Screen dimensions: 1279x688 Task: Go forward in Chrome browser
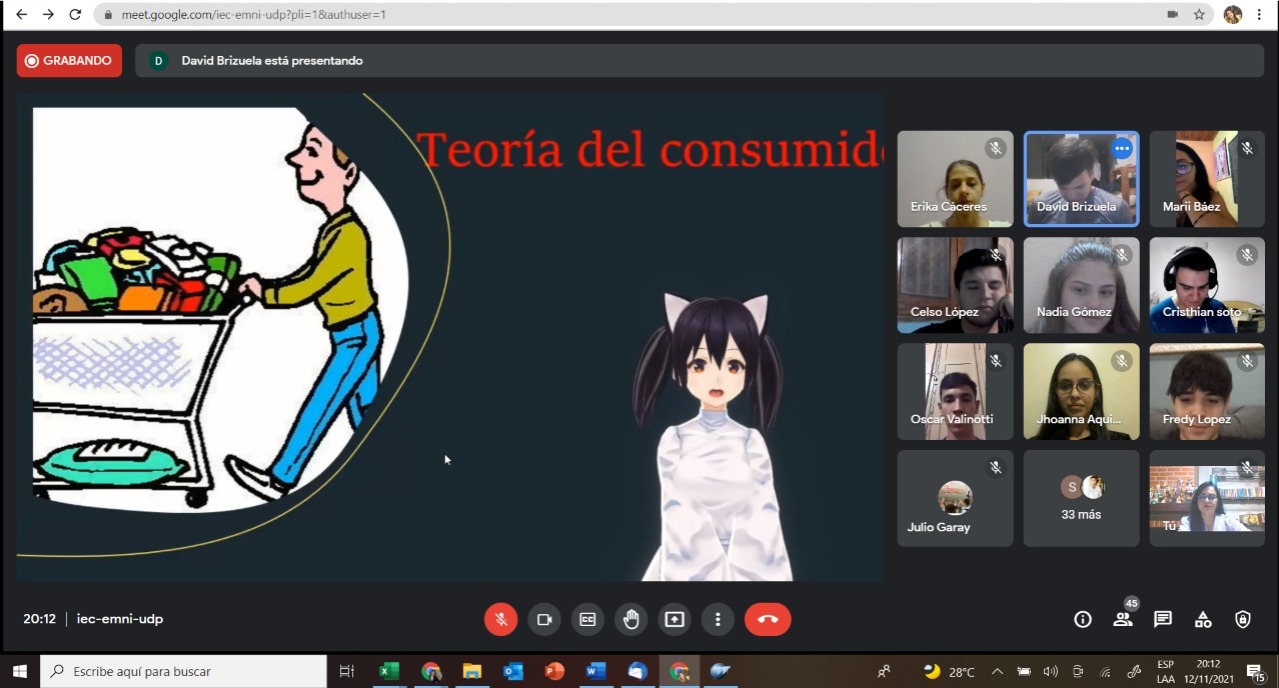coord(48,15)
